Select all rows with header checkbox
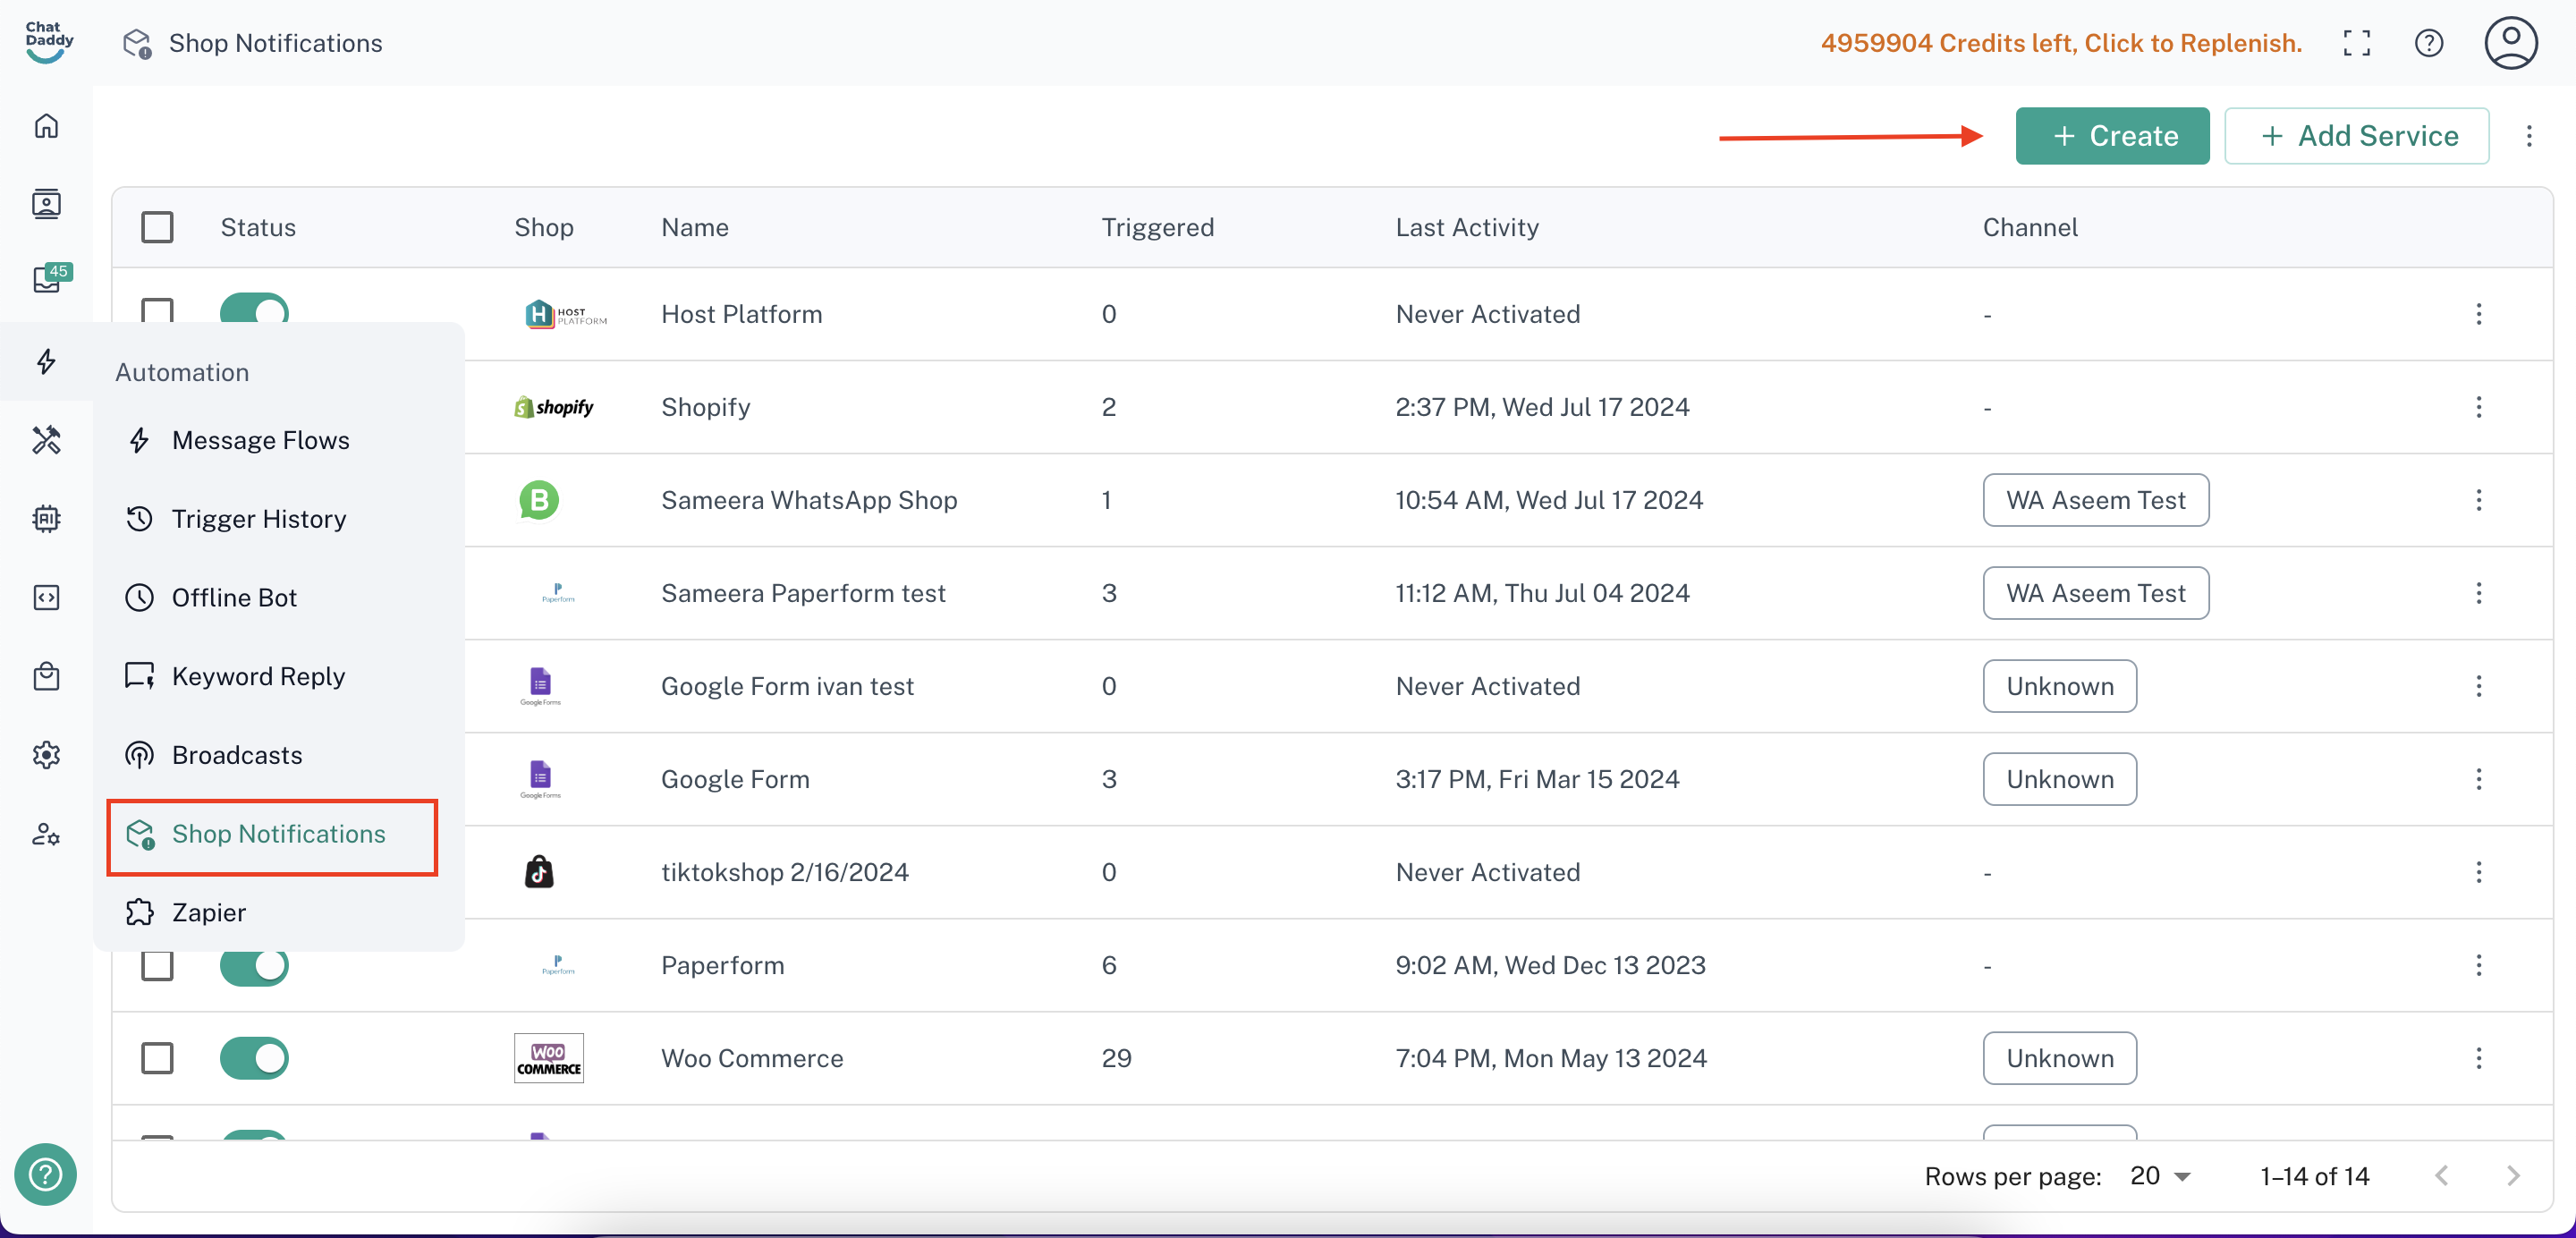The height and width of the screenshot is (1238, 2576). click(157, 227)
